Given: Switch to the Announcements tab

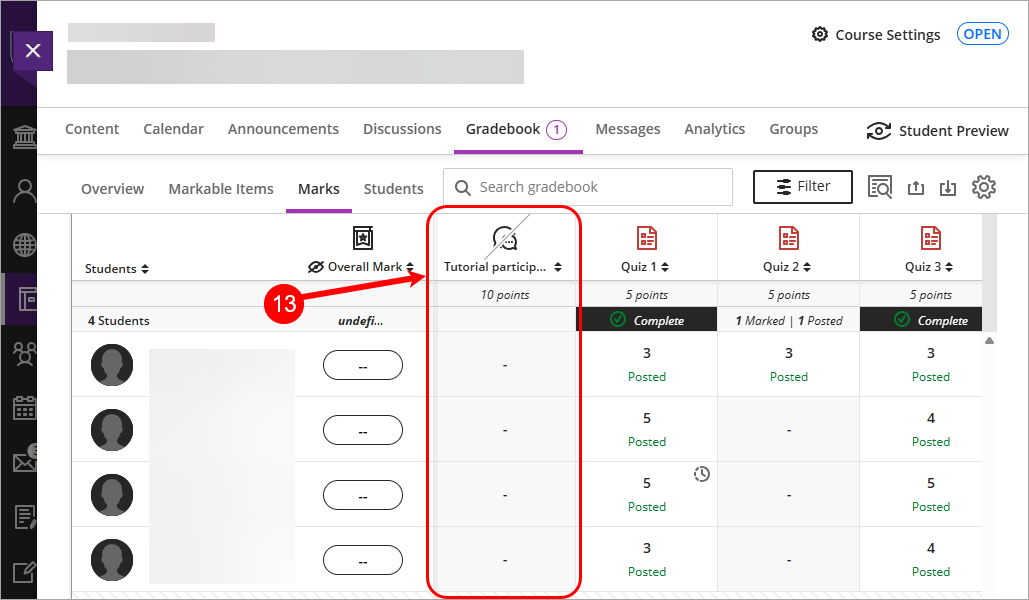Looking at the screenshot, I should pos(284,129).
